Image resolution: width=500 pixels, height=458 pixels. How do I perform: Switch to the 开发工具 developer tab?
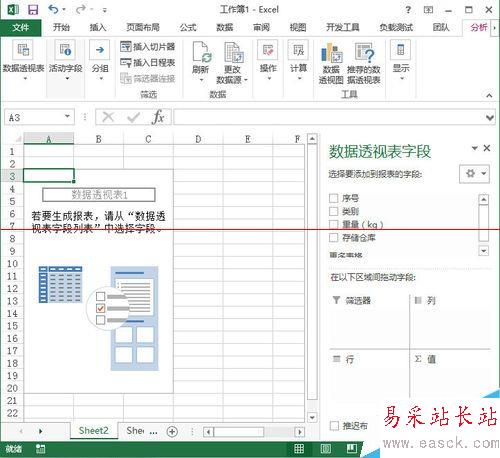[342, 27]
